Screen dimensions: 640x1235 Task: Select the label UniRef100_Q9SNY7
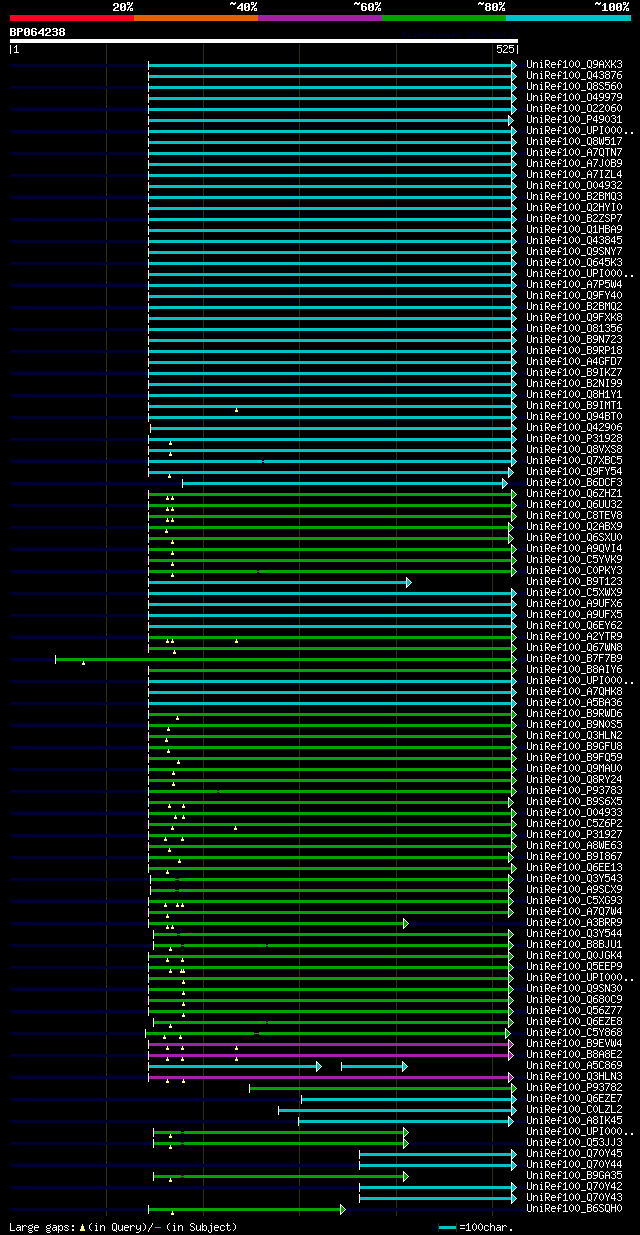point(574,252)
